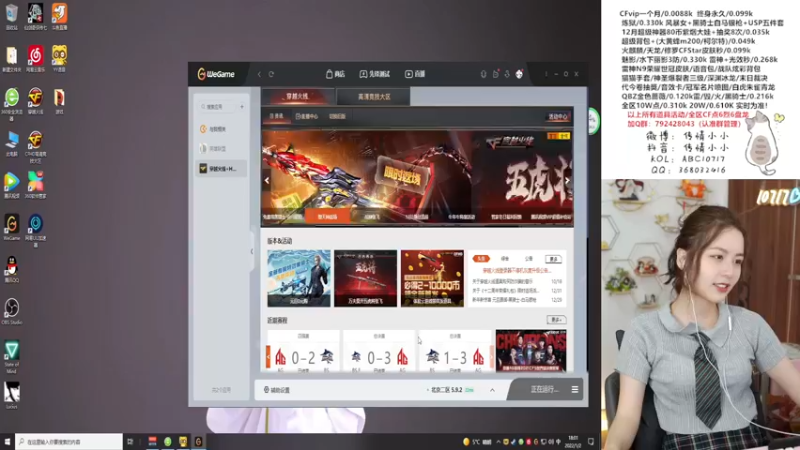The image size is (800, 450).
Task: Open the second sidebar item with white icon
Action: tap(220, 148)
